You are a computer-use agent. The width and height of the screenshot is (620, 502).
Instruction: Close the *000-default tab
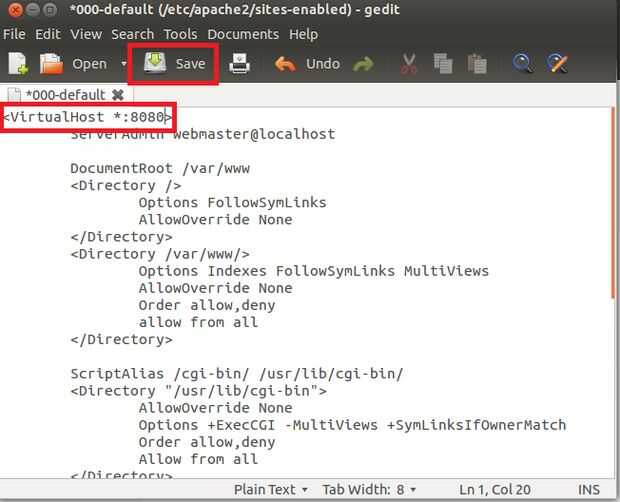118,95
